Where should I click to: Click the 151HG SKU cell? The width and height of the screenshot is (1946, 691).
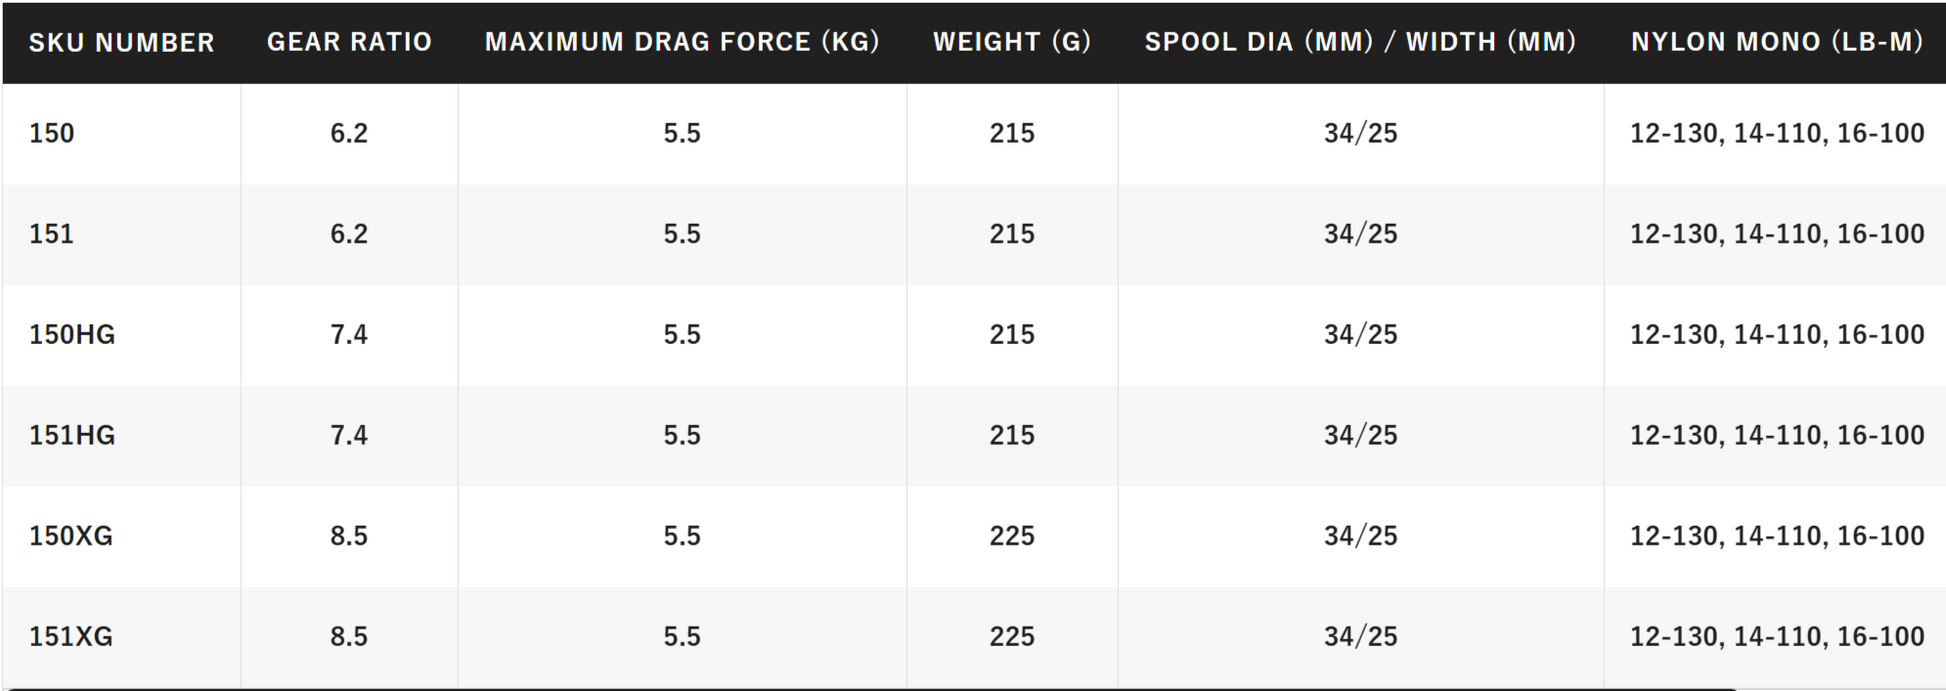point(72,436)
